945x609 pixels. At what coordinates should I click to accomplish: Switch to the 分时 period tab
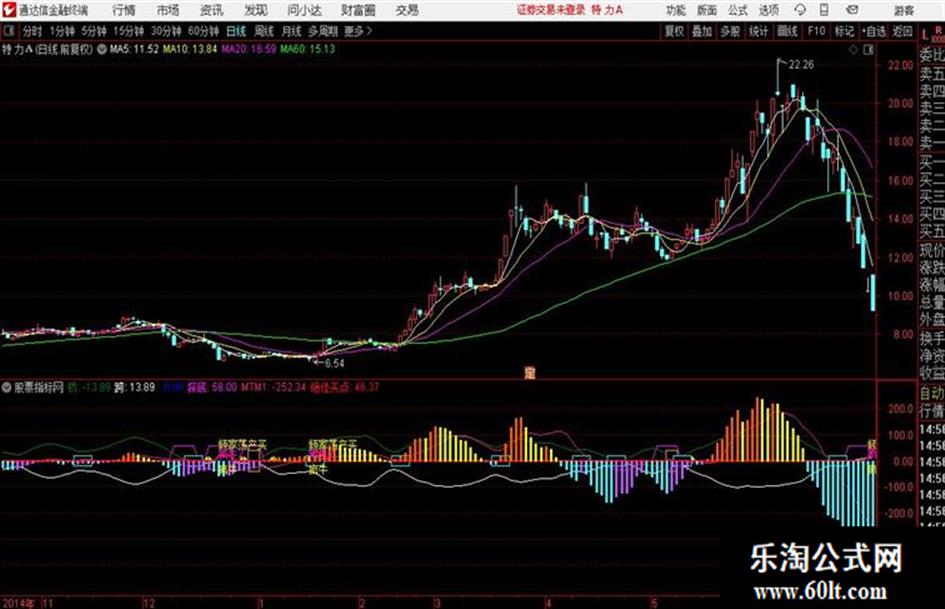(33, 31)
